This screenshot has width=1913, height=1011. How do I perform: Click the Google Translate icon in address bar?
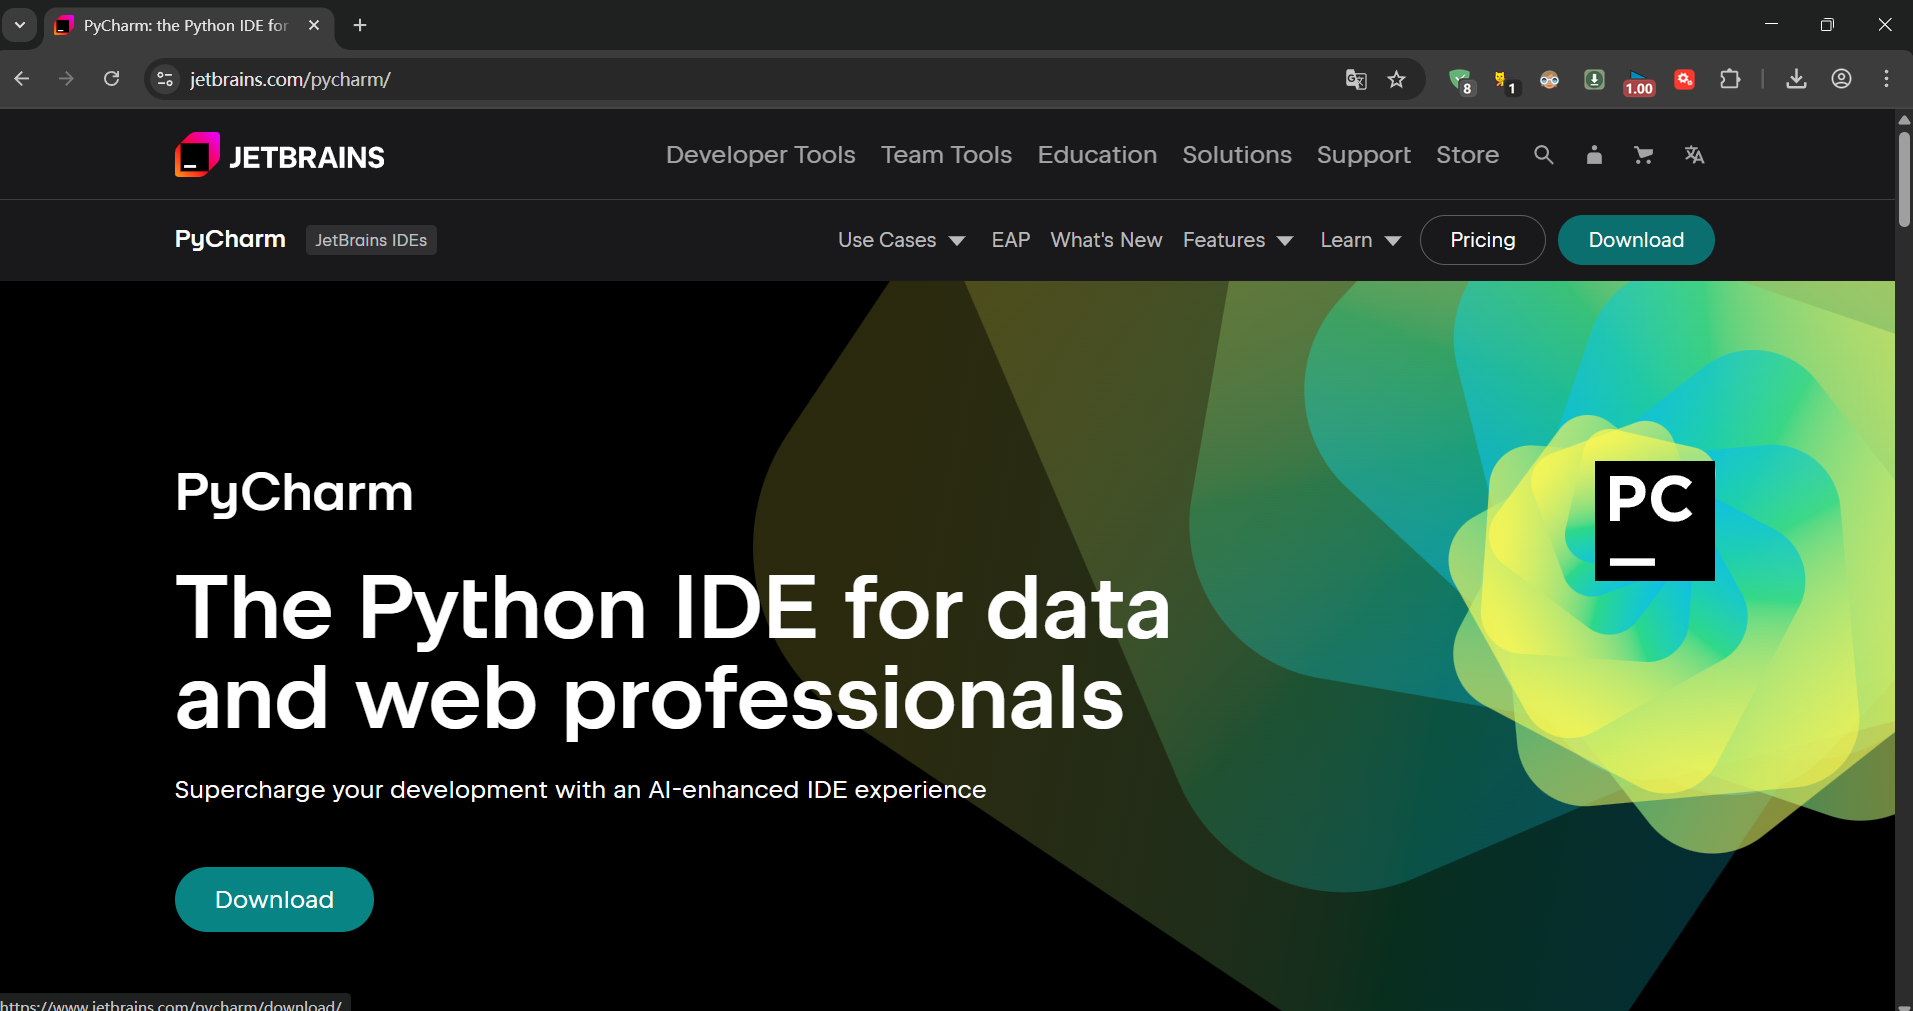point(1356,80)
